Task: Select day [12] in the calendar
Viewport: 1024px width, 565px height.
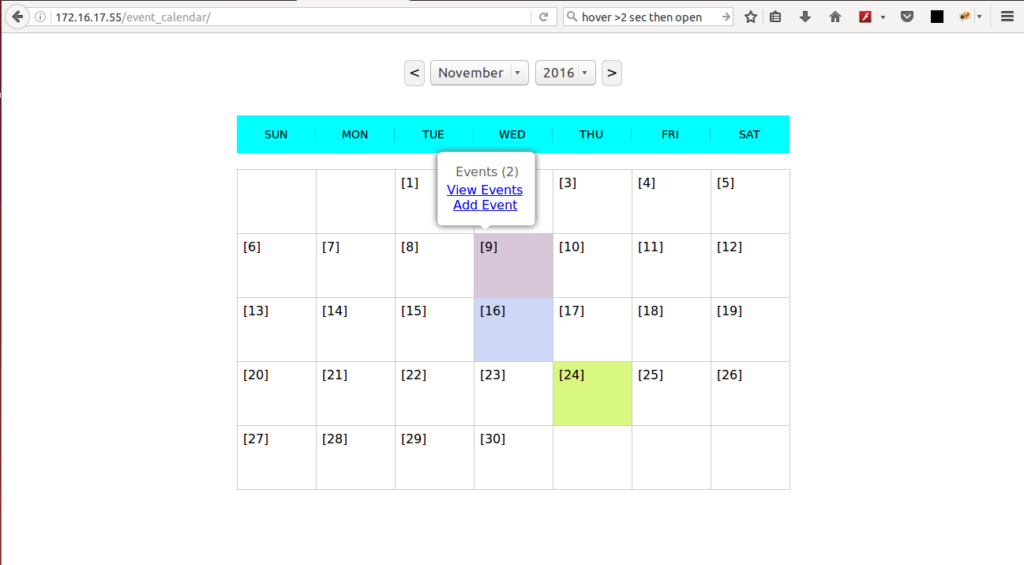Action: 750,265
